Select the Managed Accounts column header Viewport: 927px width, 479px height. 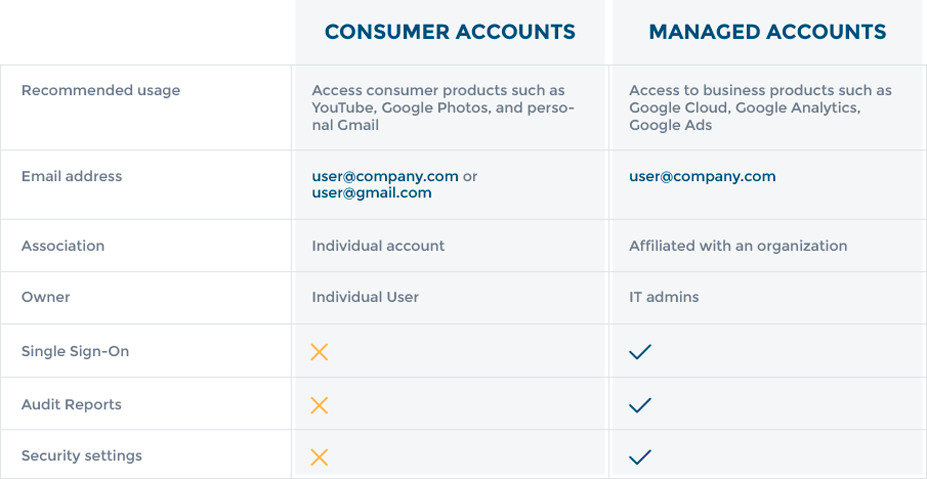[767, 32]
